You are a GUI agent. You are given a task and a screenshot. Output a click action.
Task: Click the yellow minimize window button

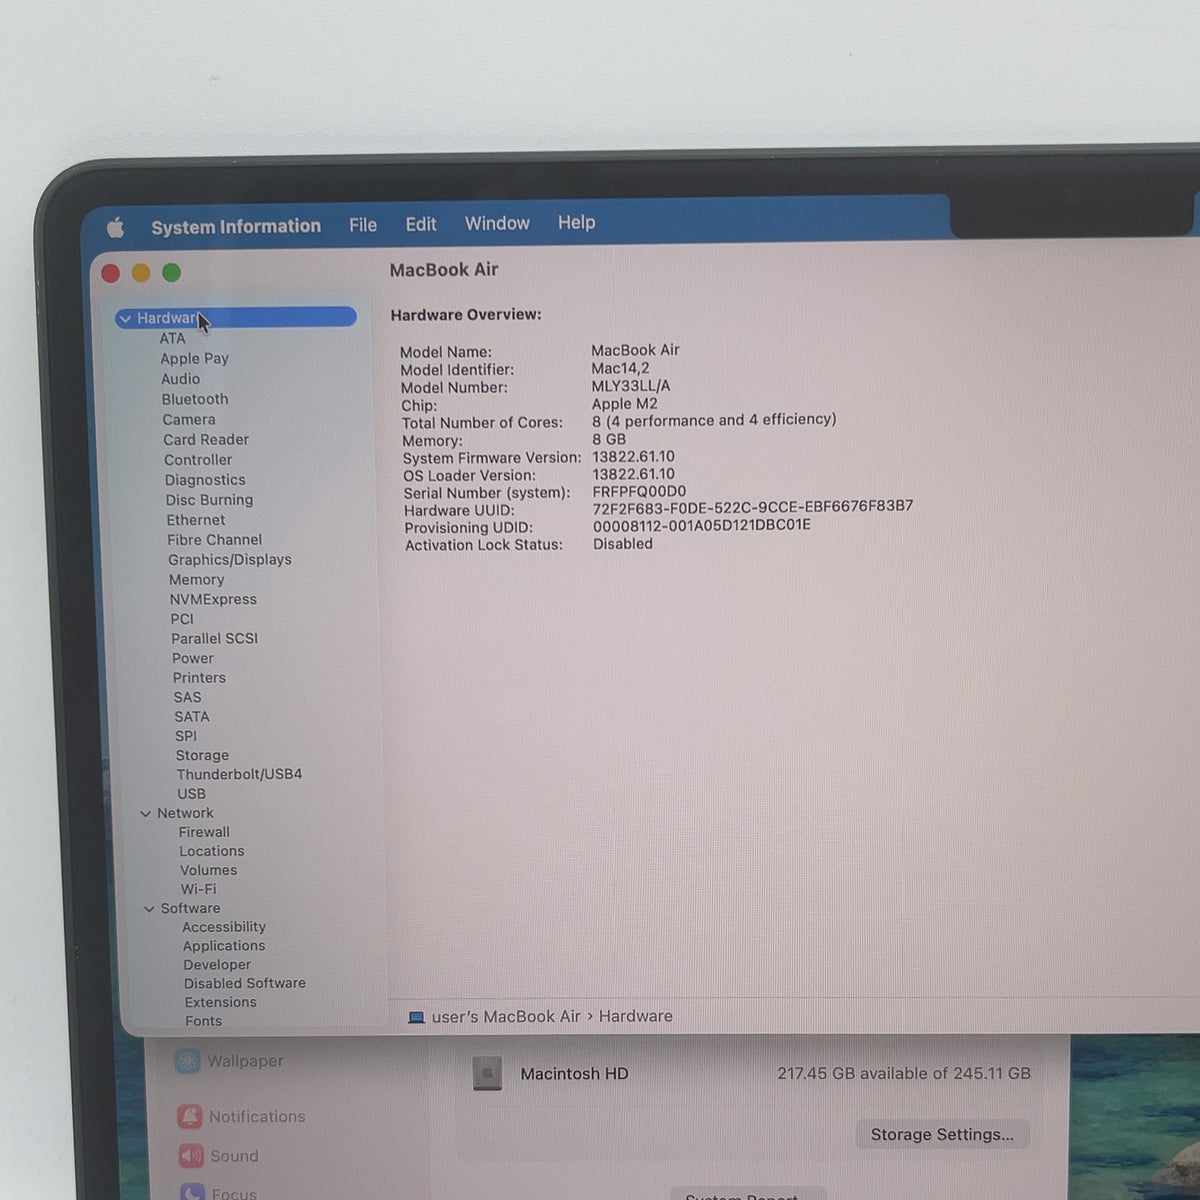(141, 273)
